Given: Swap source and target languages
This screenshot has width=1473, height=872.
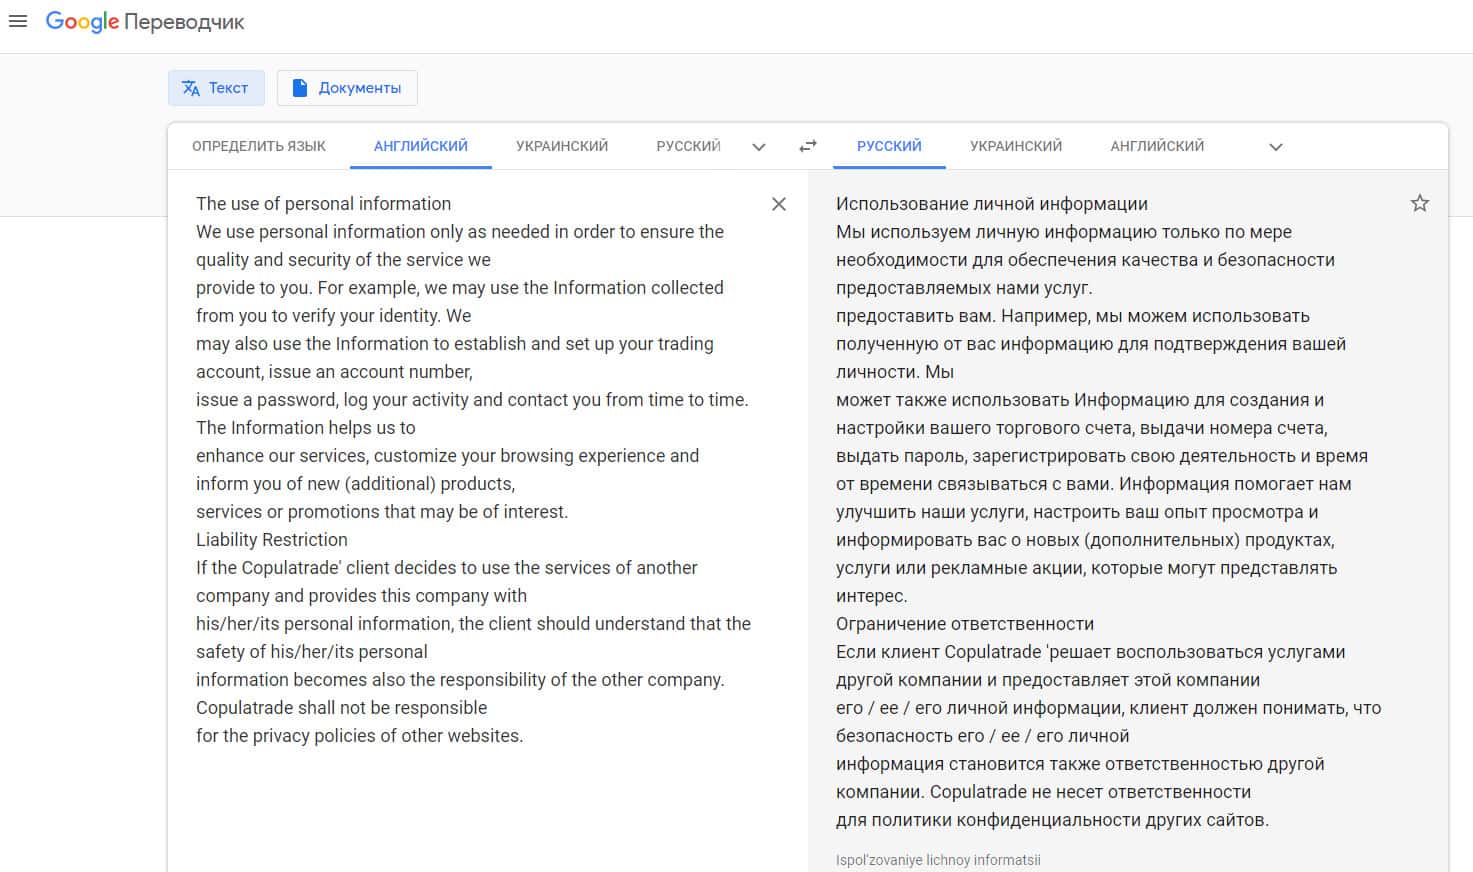Looking at the screenshot, I should [808, 146].
